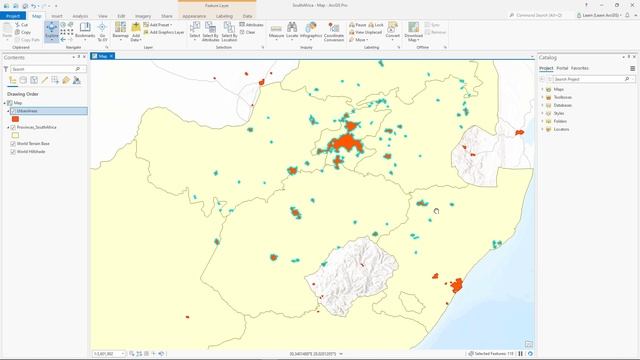Open Select By Location

click(229, 31)
